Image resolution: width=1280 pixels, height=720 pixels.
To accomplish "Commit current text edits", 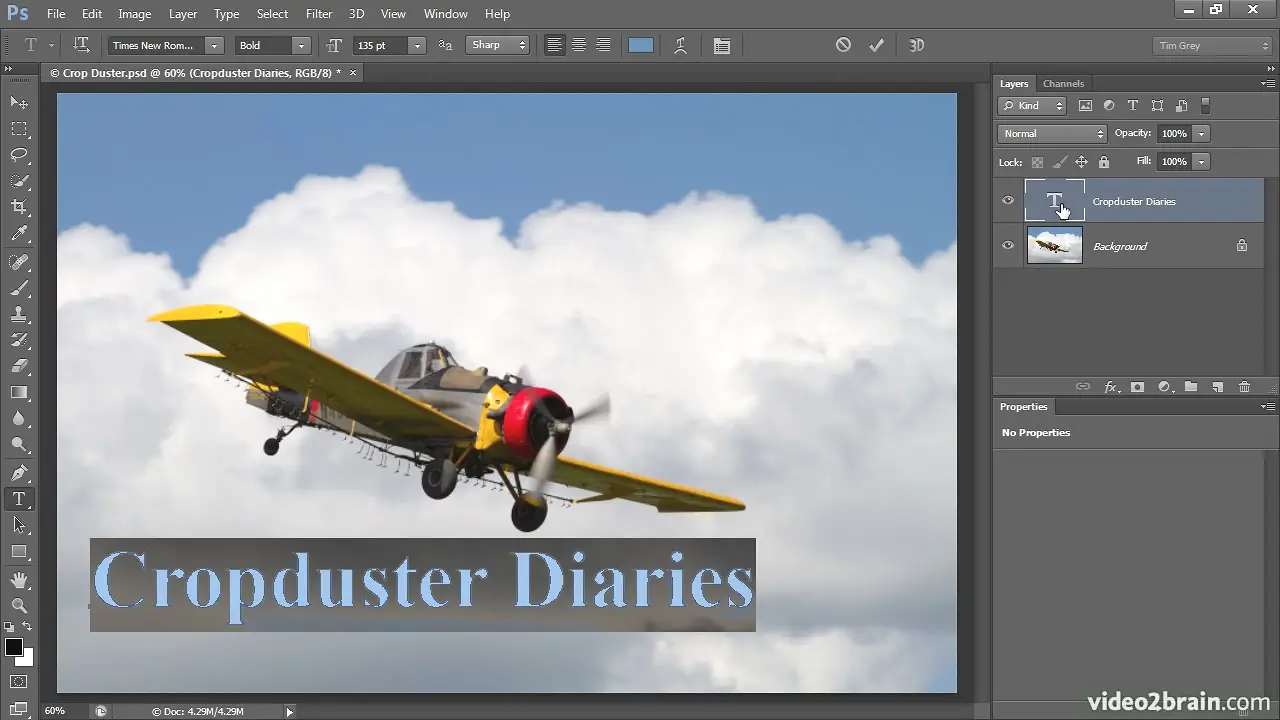I will 876,45.
